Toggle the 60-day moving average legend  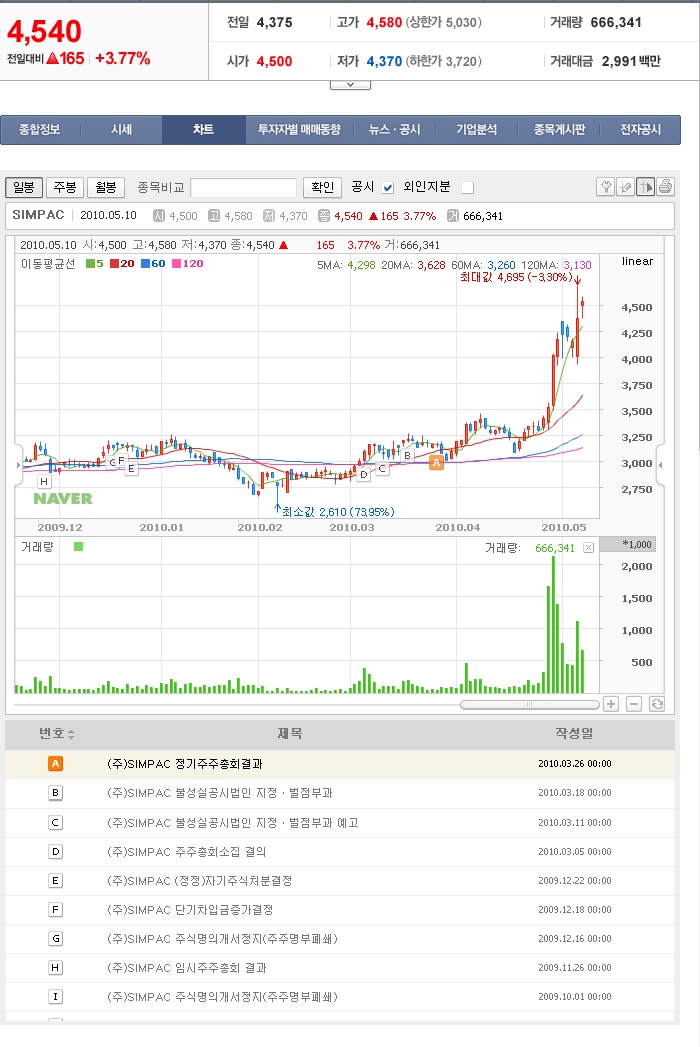pos(153,264)
